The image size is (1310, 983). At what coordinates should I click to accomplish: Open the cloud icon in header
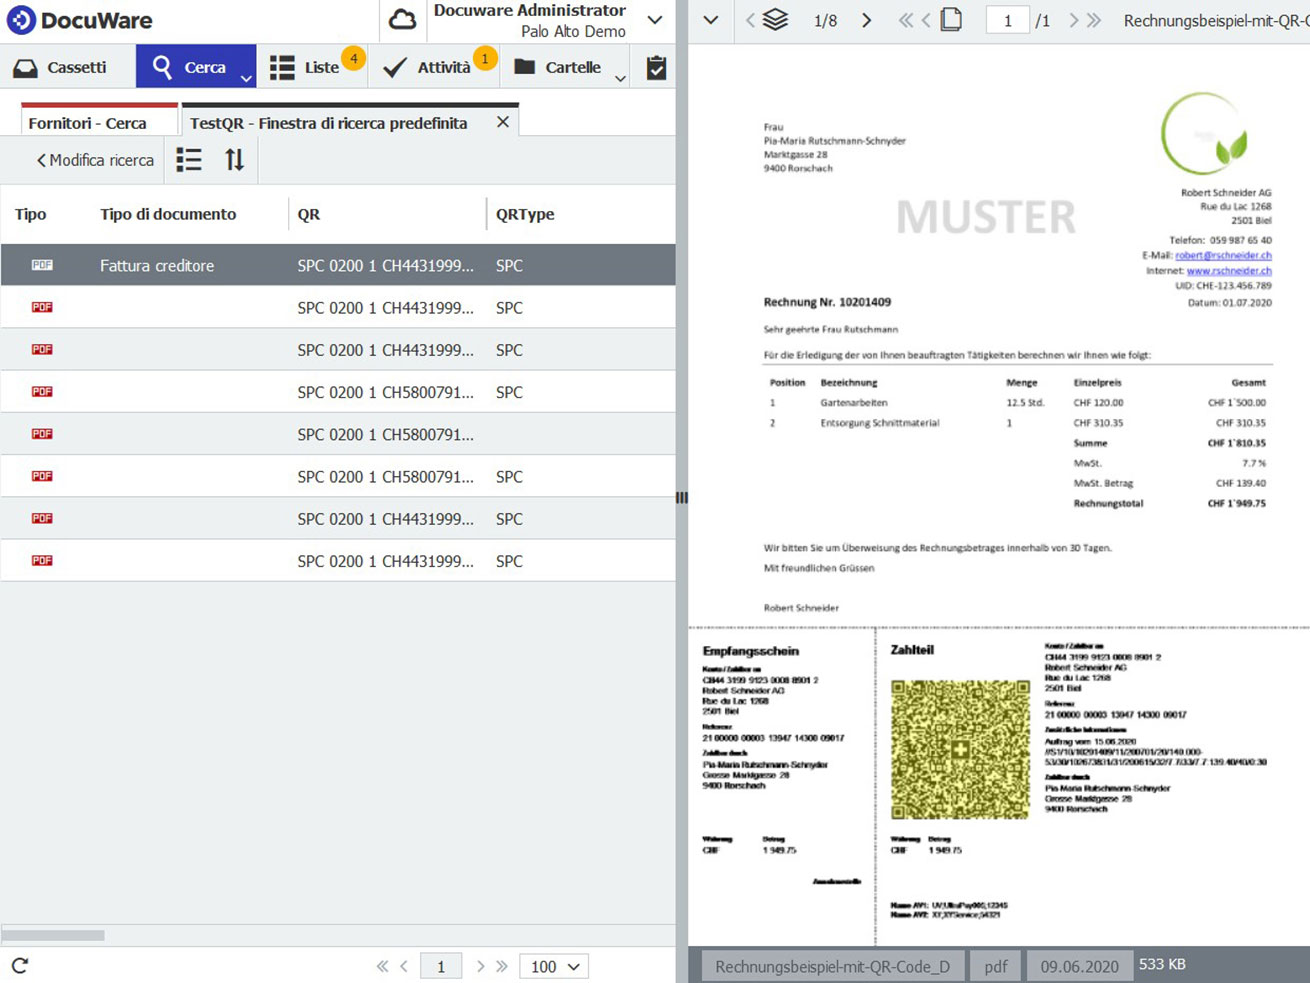[x=402, y=20]
